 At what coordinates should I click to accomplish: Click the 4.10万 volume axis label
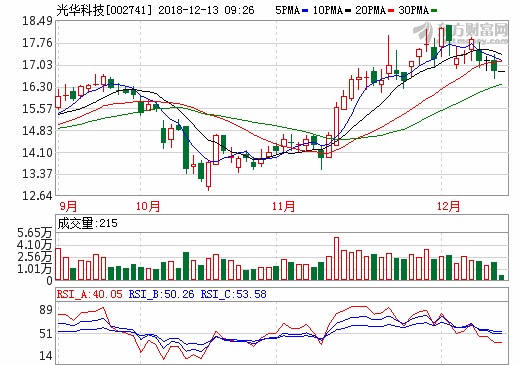35,245
